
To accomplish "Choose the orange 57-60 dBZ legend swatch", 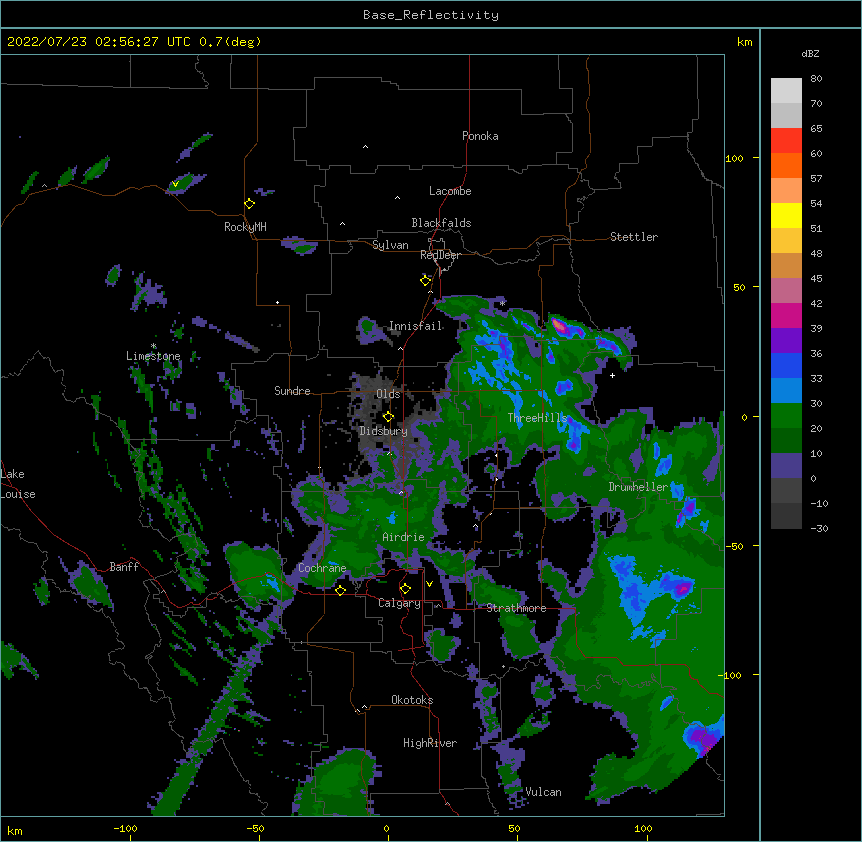I will click(786, 165).
